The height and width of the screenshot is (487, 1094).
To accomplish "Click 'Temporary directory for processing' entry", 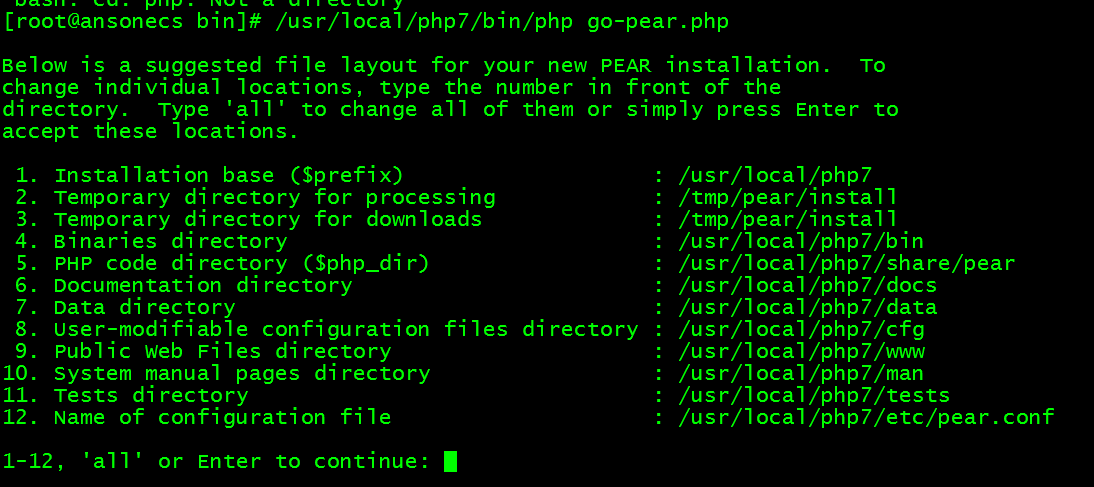I will point(274,197).
